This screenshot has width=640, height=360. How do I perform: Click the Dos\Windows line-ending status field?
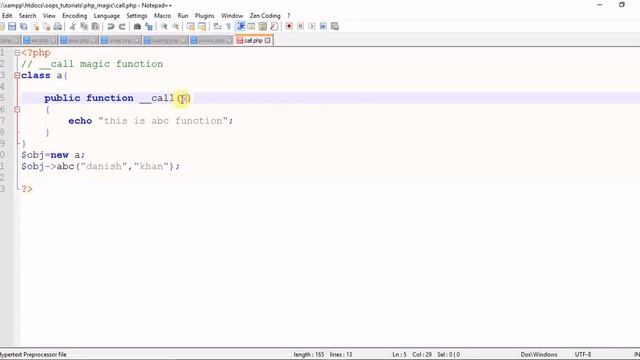click(x=538, y=355)
